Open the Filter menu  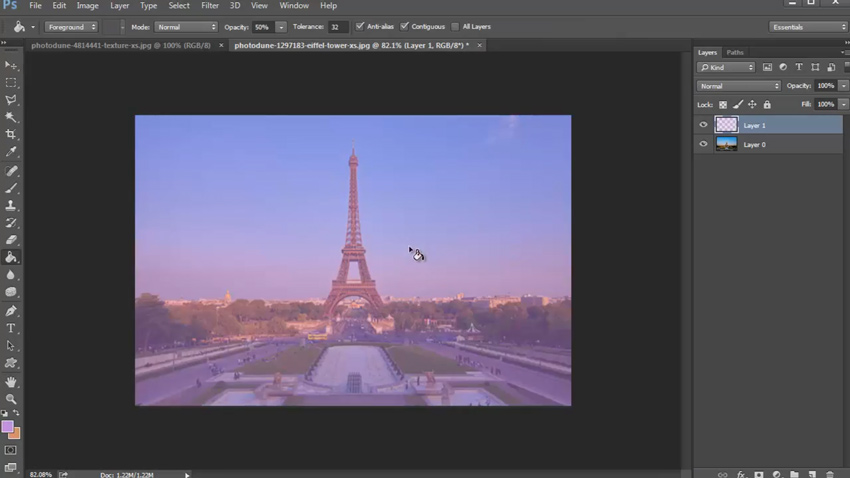pyautogui.click(x=209, y=6)
